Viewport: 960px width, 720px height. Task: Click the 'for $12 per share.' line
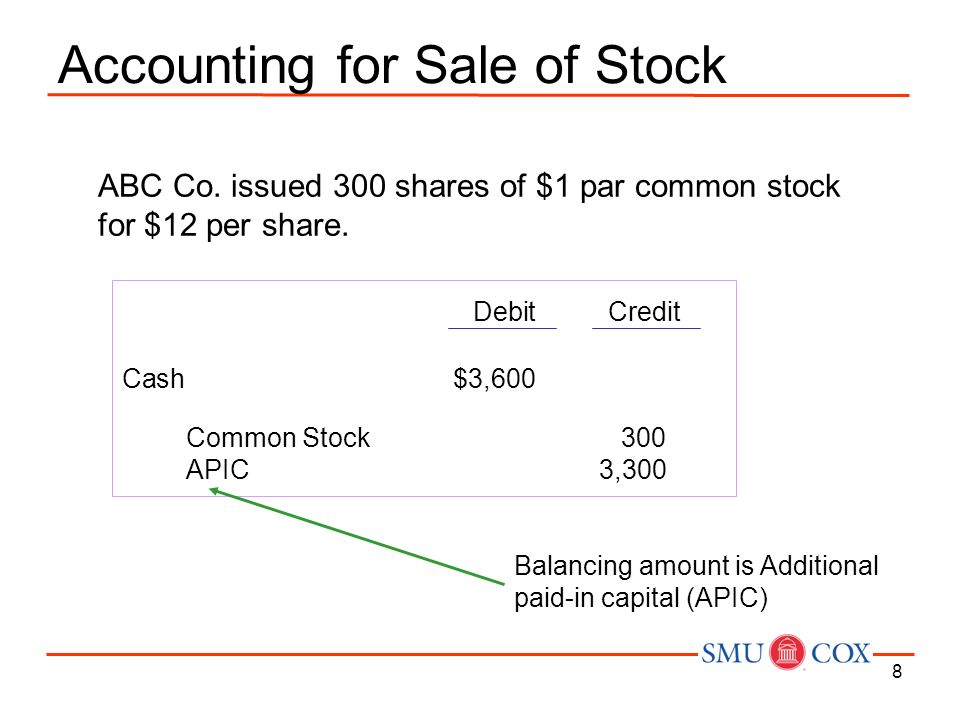(x=223, y=225)
